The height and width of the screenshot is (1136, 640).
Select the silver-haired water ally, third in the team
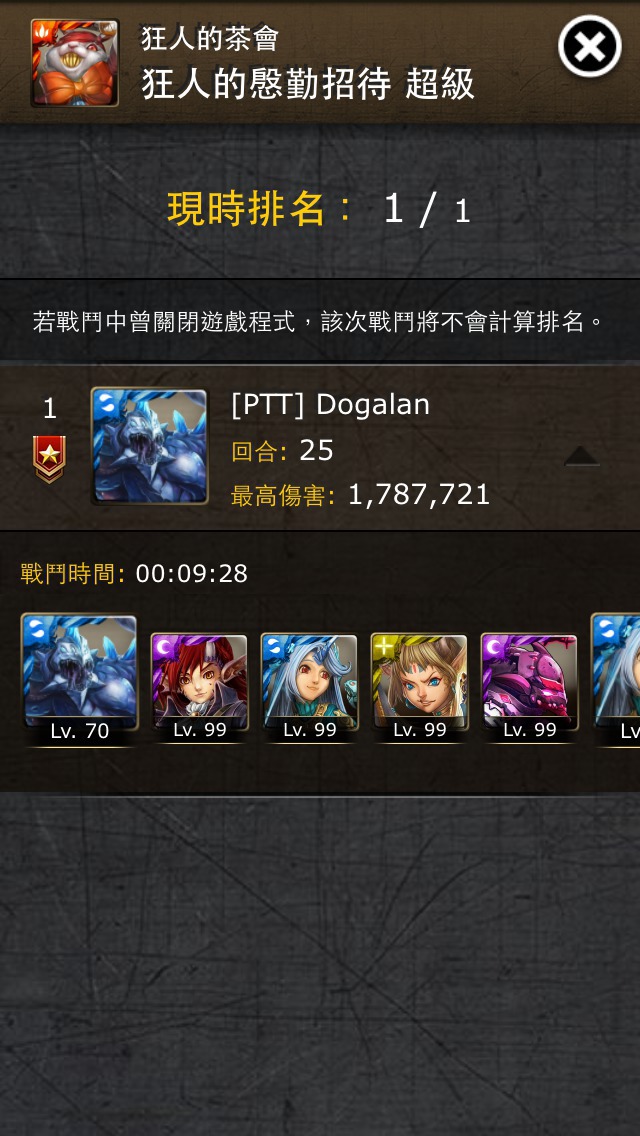pyautogui.click(x=309, y=686)
